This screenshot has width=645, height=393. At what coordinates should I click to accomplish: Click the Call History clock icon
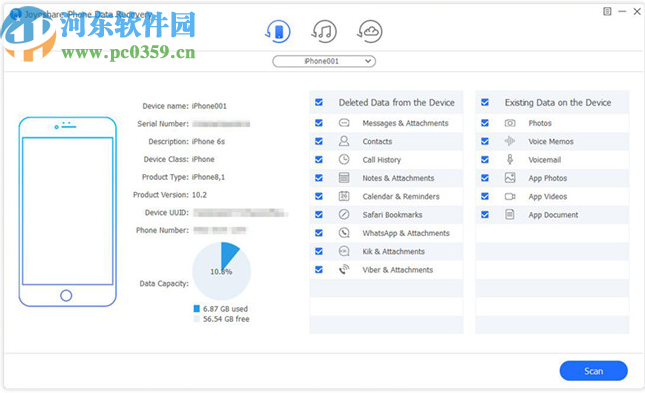[x=344, y=159]
